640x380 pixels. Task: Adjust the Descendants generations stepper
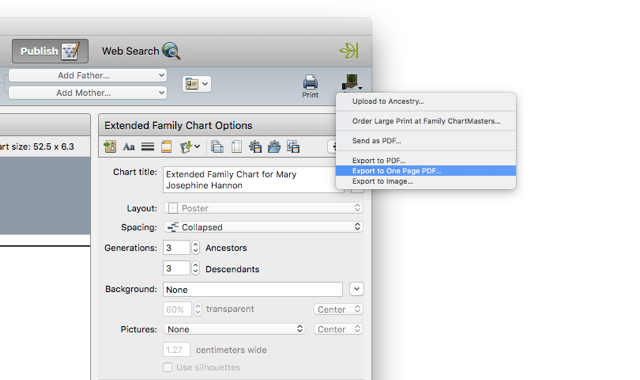click(196, 269)
